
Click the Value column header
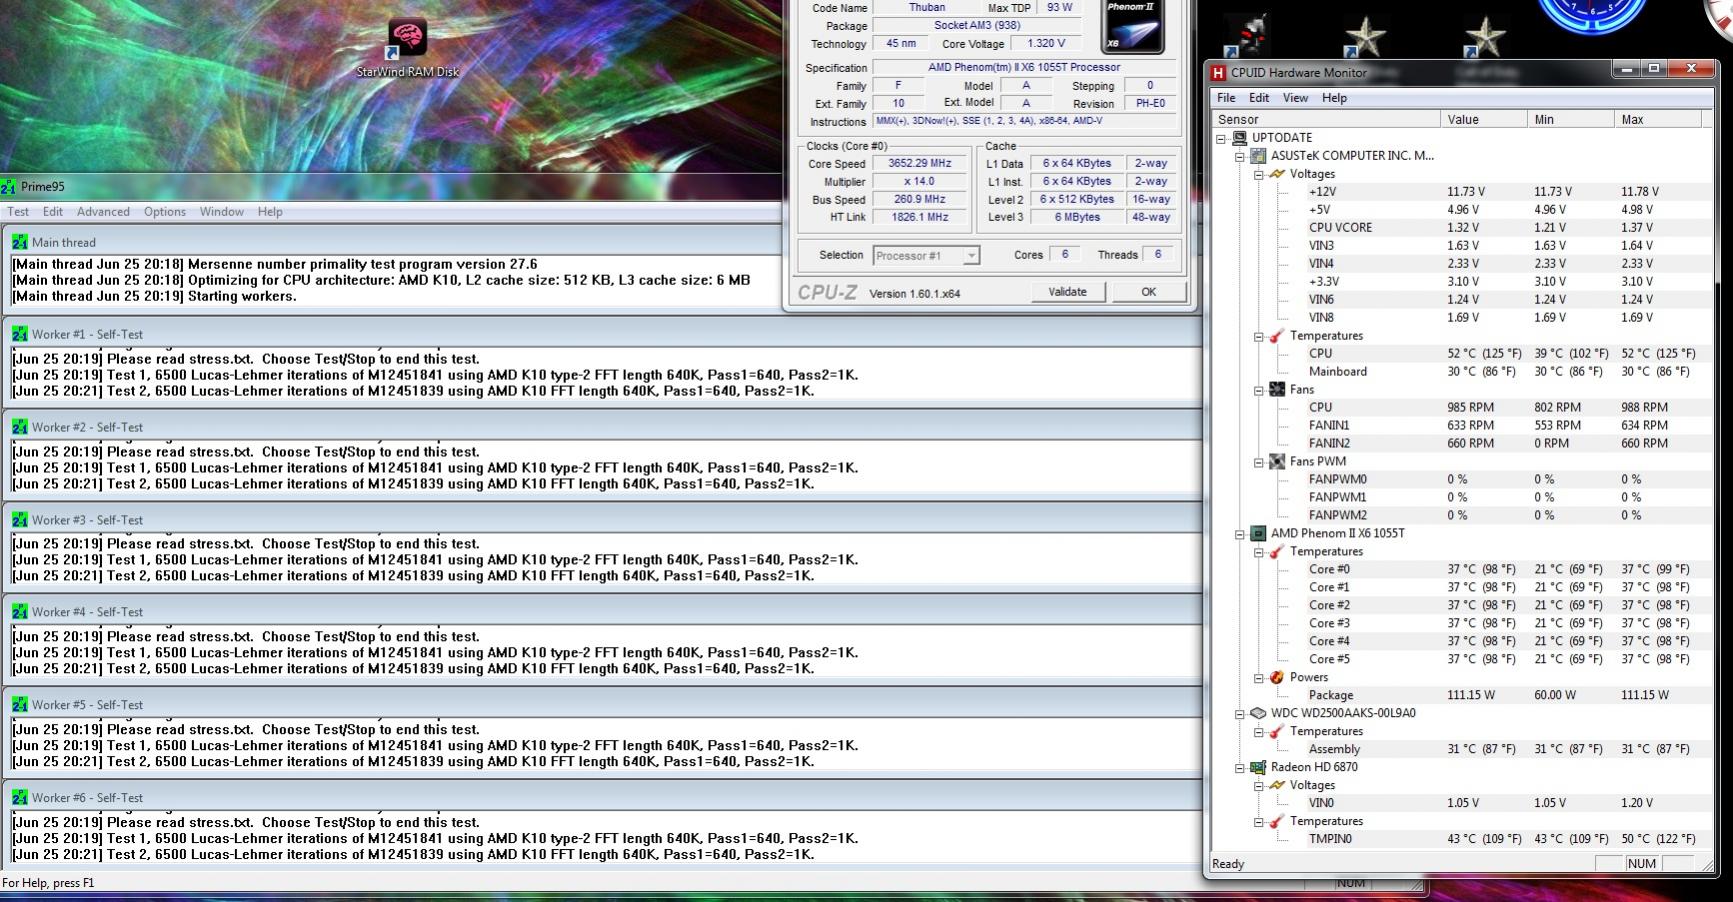click(x=1483, y=119)
